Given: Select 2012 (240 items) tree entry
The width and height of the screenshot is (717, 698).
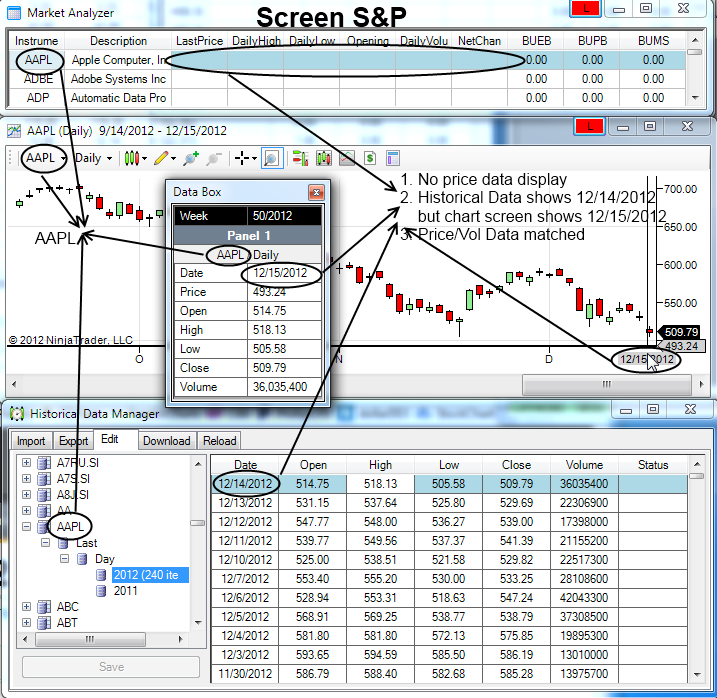Looking at the screenshot, I should (x=150, y=575).
